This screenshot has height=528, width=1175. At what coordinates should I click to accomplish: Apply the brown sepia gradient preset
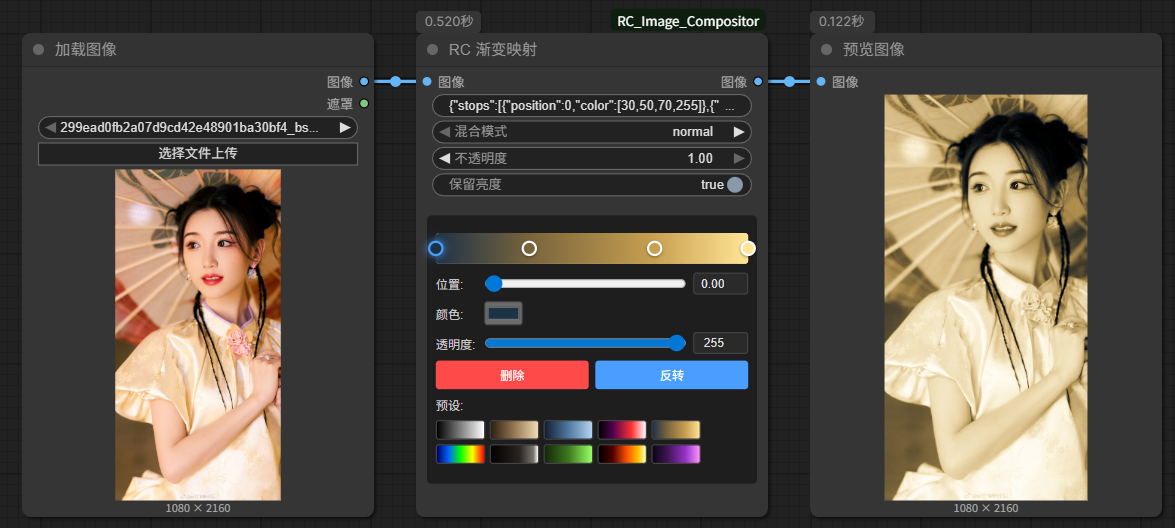(x=514, y=430)
